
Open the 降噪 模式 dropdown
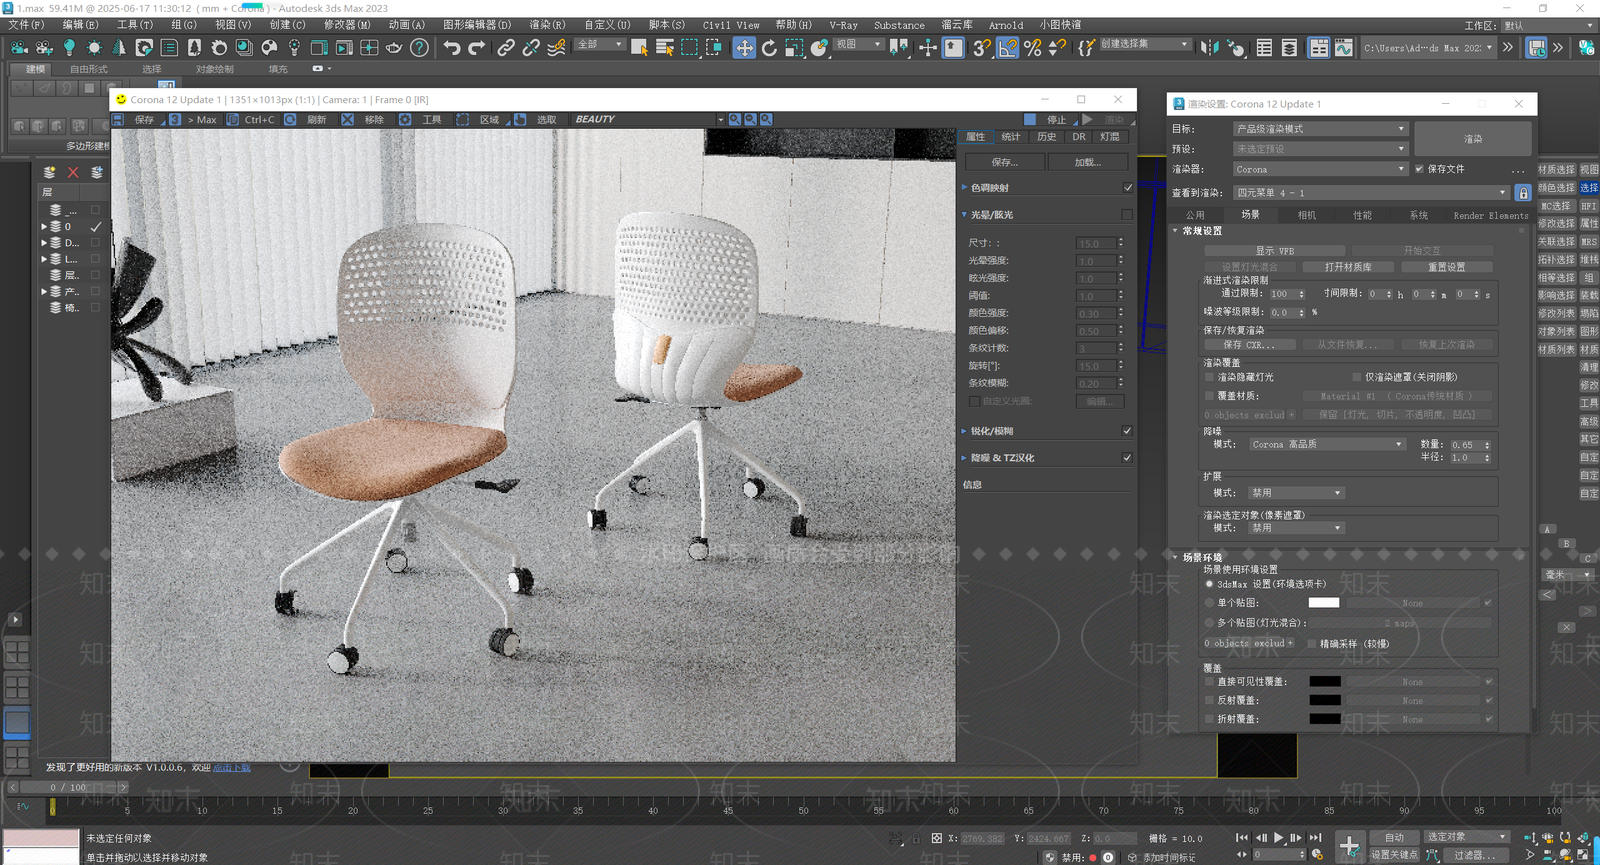(x=1326, y=444)
